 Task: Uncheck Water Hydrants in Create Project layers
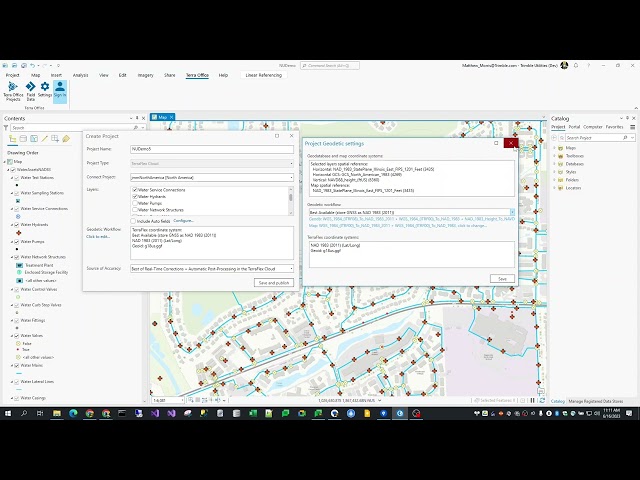click(x=135, y=196)
